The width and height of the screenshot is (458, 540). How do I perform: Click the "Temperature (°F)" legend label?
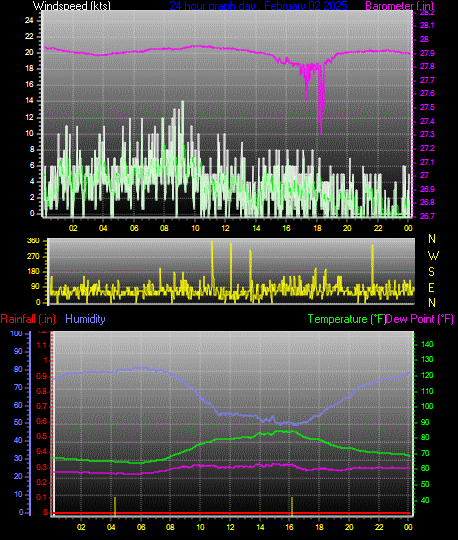pyautogui.click(x=346, y=319)
